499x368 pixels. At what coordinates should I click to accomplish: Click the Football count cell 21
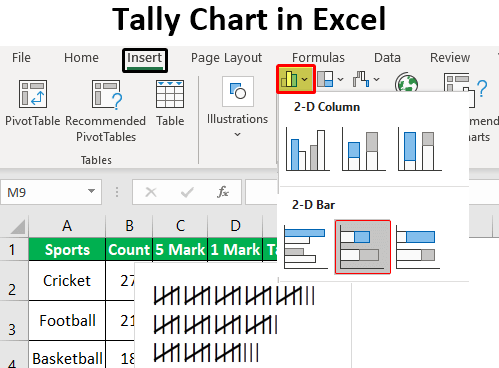click(x=121, y=321)
